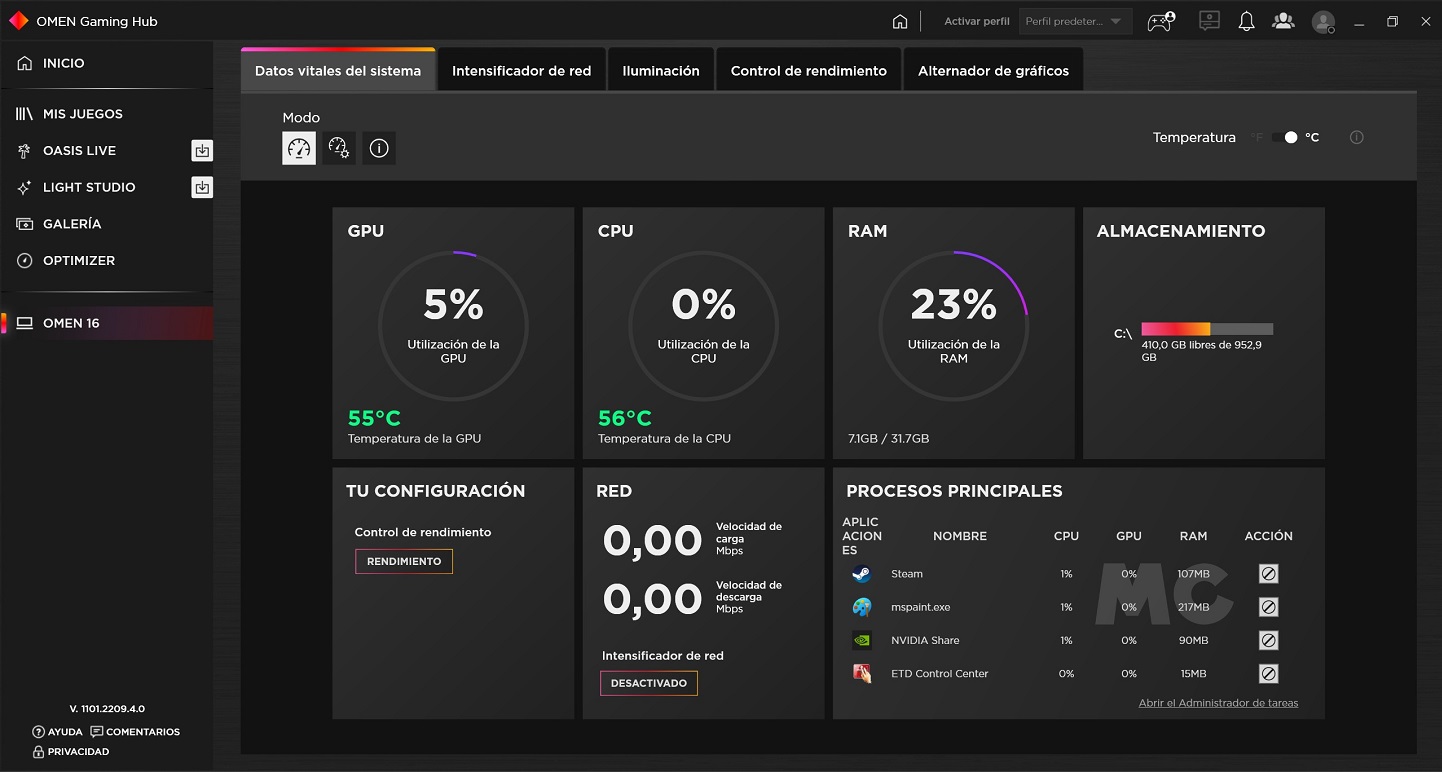
Task: Click the DESACTIVADO network booster button
Action: tap(649, 683)
